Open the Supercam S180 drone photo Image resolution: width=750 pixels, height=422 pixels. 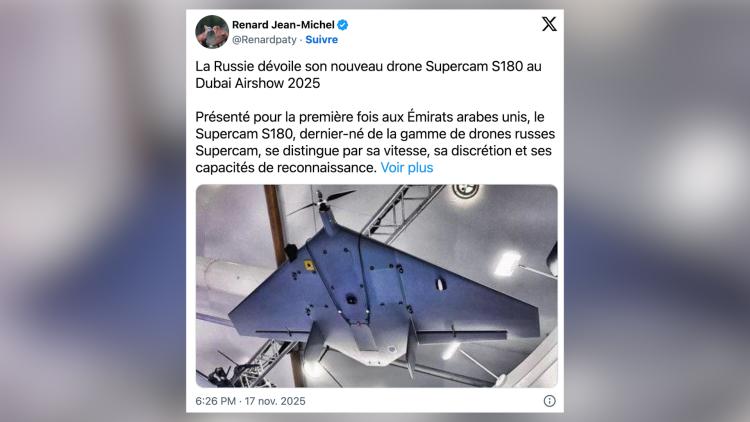point(376,286)
